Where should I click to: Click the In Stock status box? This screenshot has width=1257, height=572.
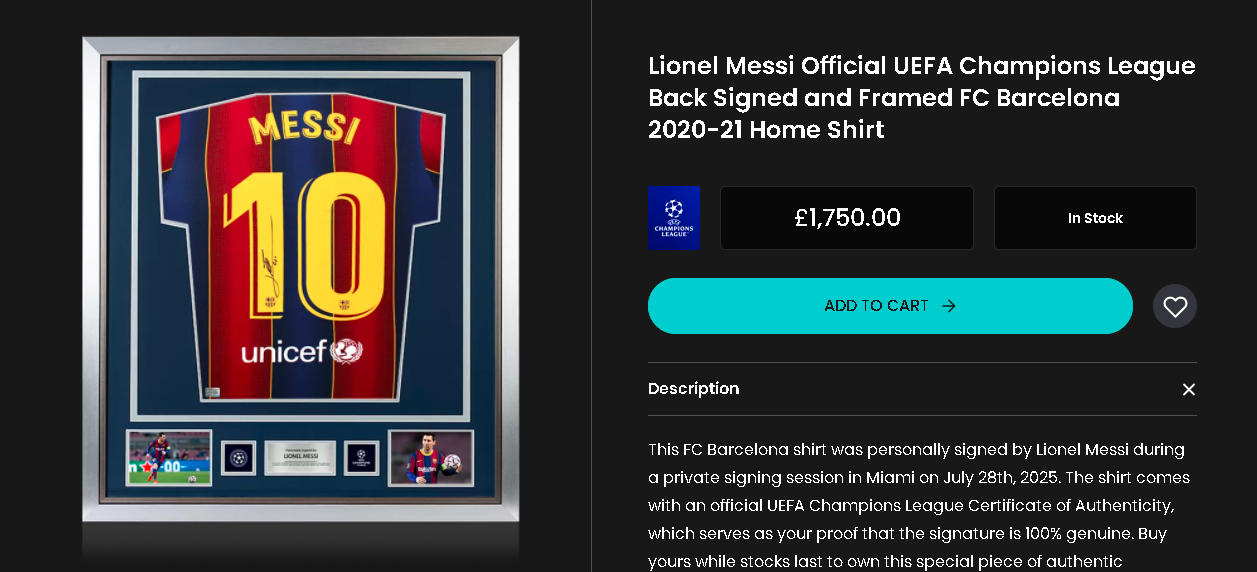point(1095,217)
